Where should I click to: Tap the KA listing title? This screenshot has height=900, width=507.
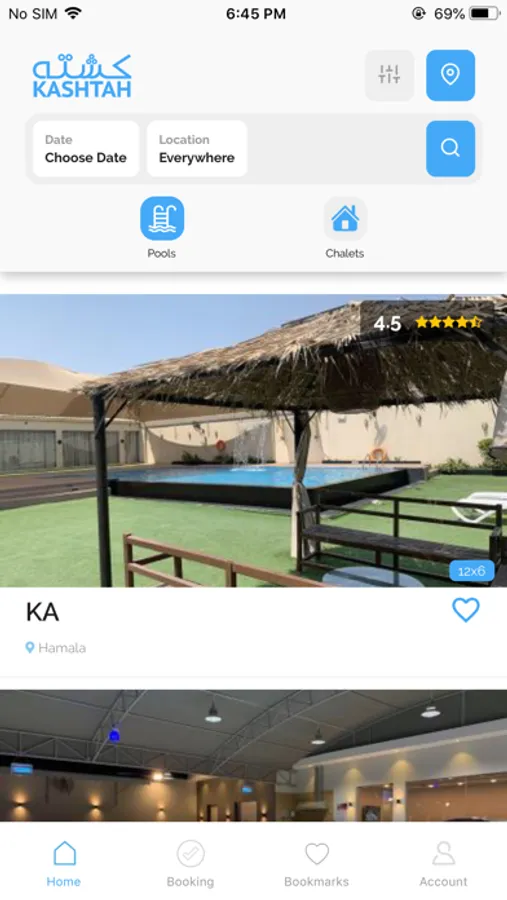point(42,612)
